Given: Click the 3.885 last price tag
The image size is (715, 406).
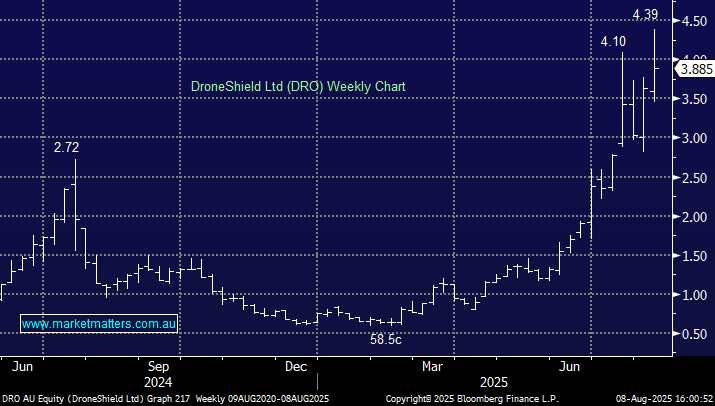Looking at the screenshot, I should pos(695,69).
